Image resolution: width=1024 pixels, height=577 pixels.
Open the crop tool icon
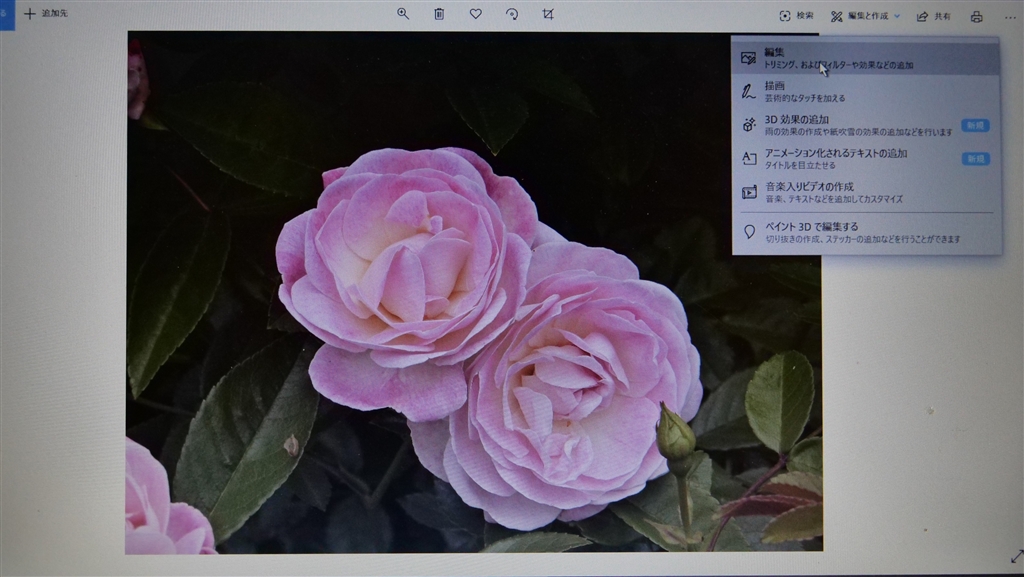(548, 14)
